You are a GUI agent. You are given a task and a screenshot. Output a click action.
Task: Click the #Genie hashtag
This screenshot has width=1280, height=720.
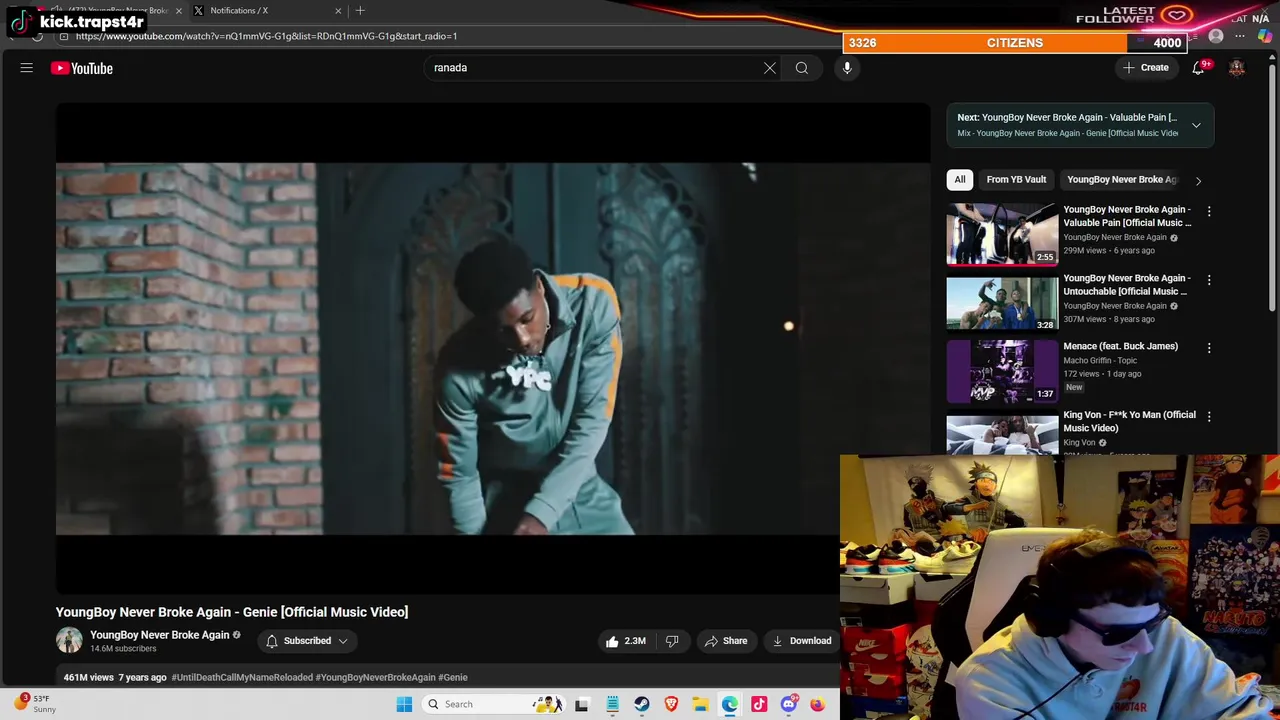[x=453, y=678]
